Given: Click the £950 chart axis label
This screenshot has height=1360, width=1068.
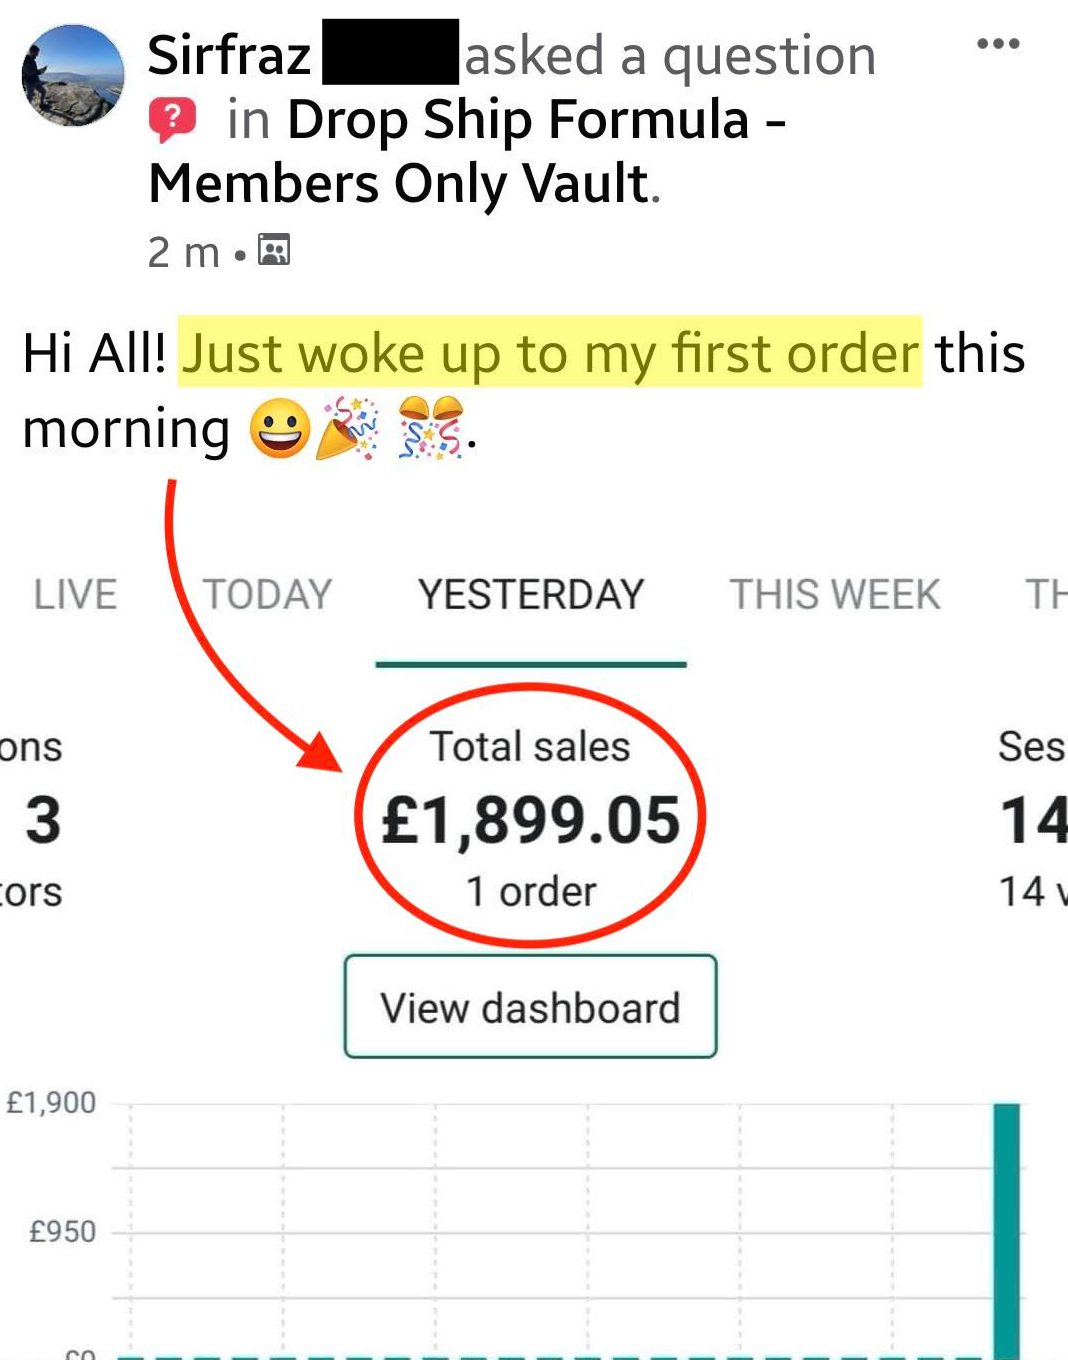Looking at the screenshot, I should (x=62, y=1231).
